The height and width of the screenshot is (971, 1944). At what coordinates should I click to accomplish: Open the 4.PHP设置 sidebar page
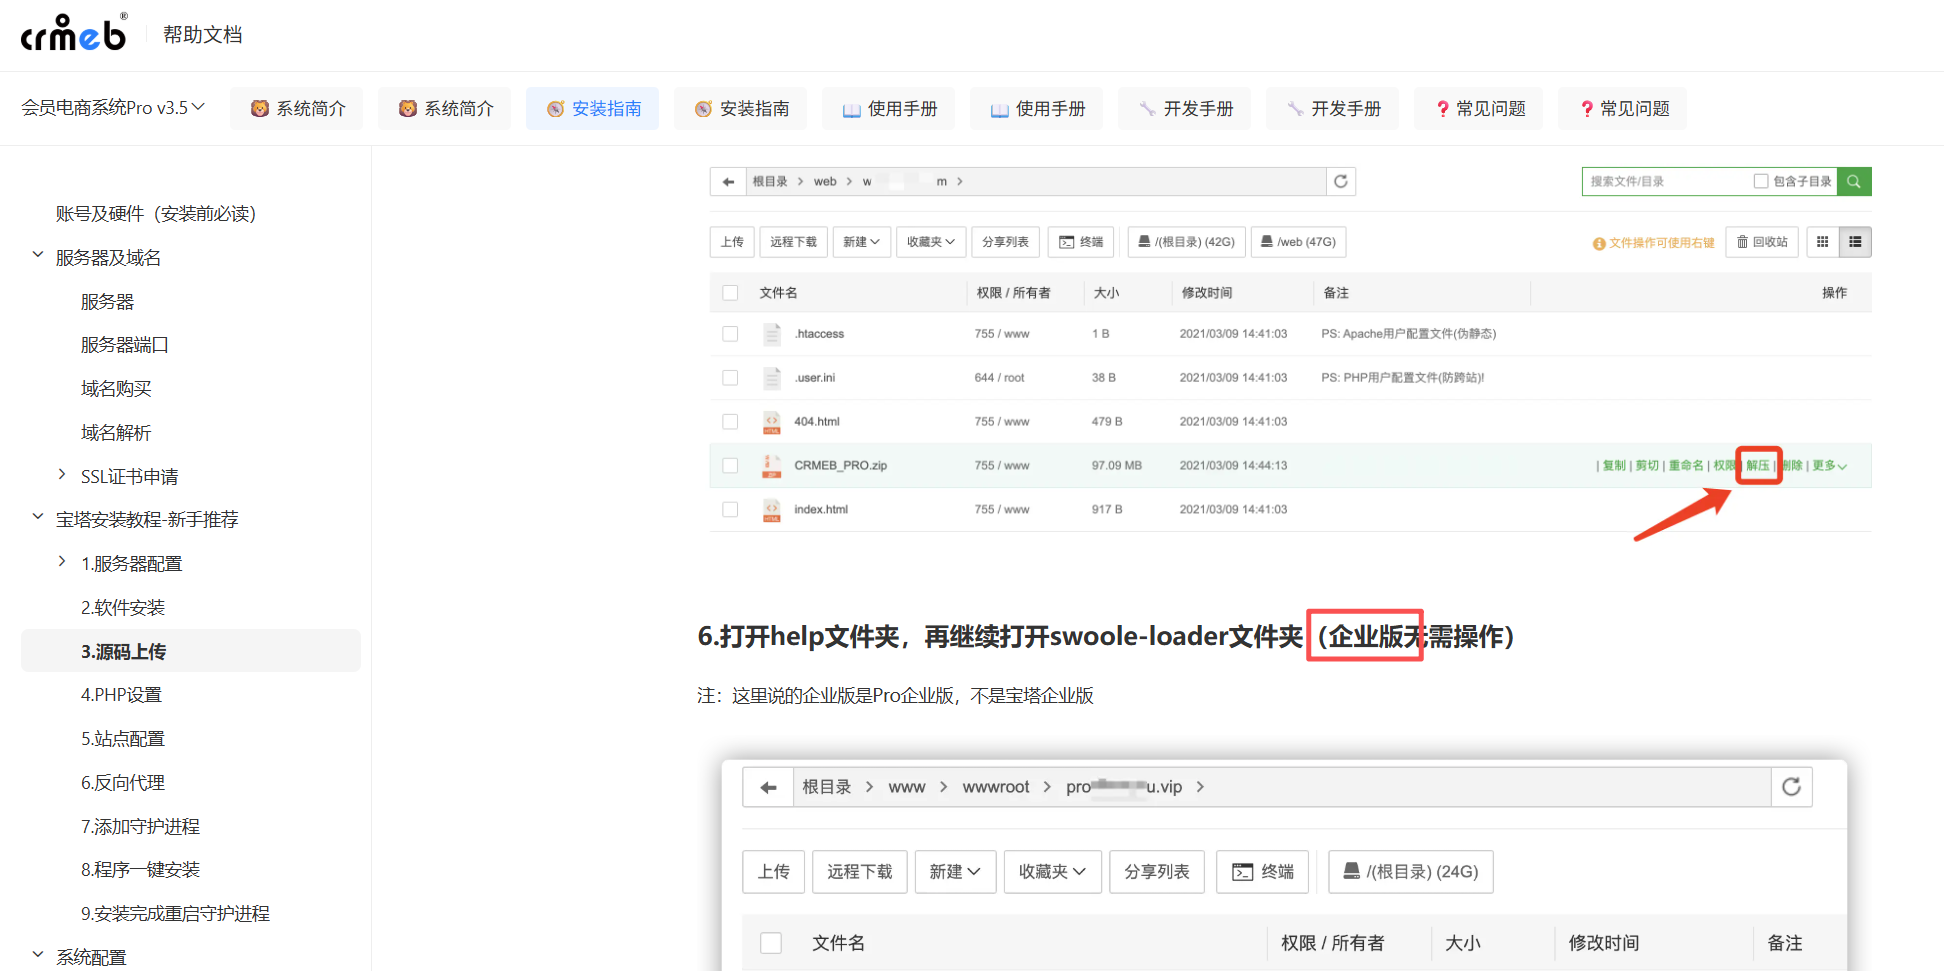pyautogui.click(x=121, y=695)
